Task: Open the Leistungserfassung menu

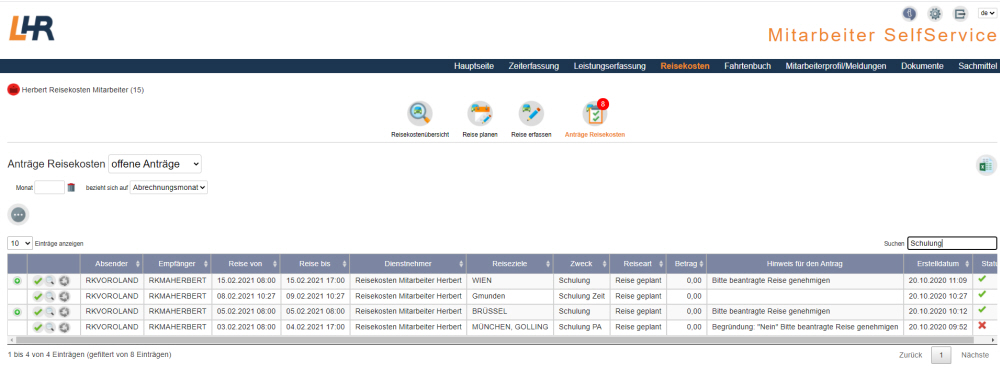Action: 610,66
